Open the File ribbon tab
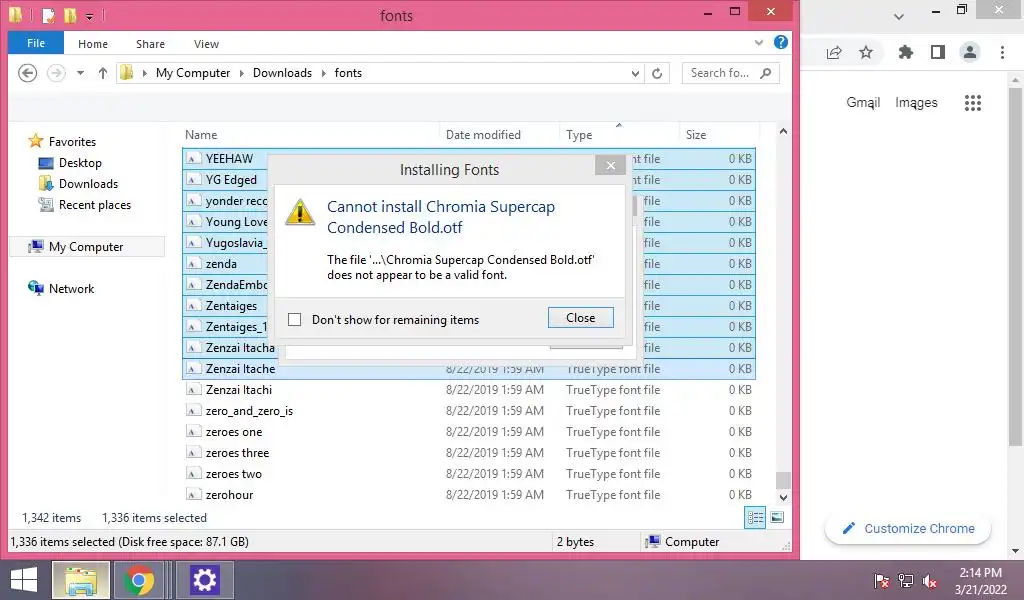1024x600 pixels. tap(36, 43)
